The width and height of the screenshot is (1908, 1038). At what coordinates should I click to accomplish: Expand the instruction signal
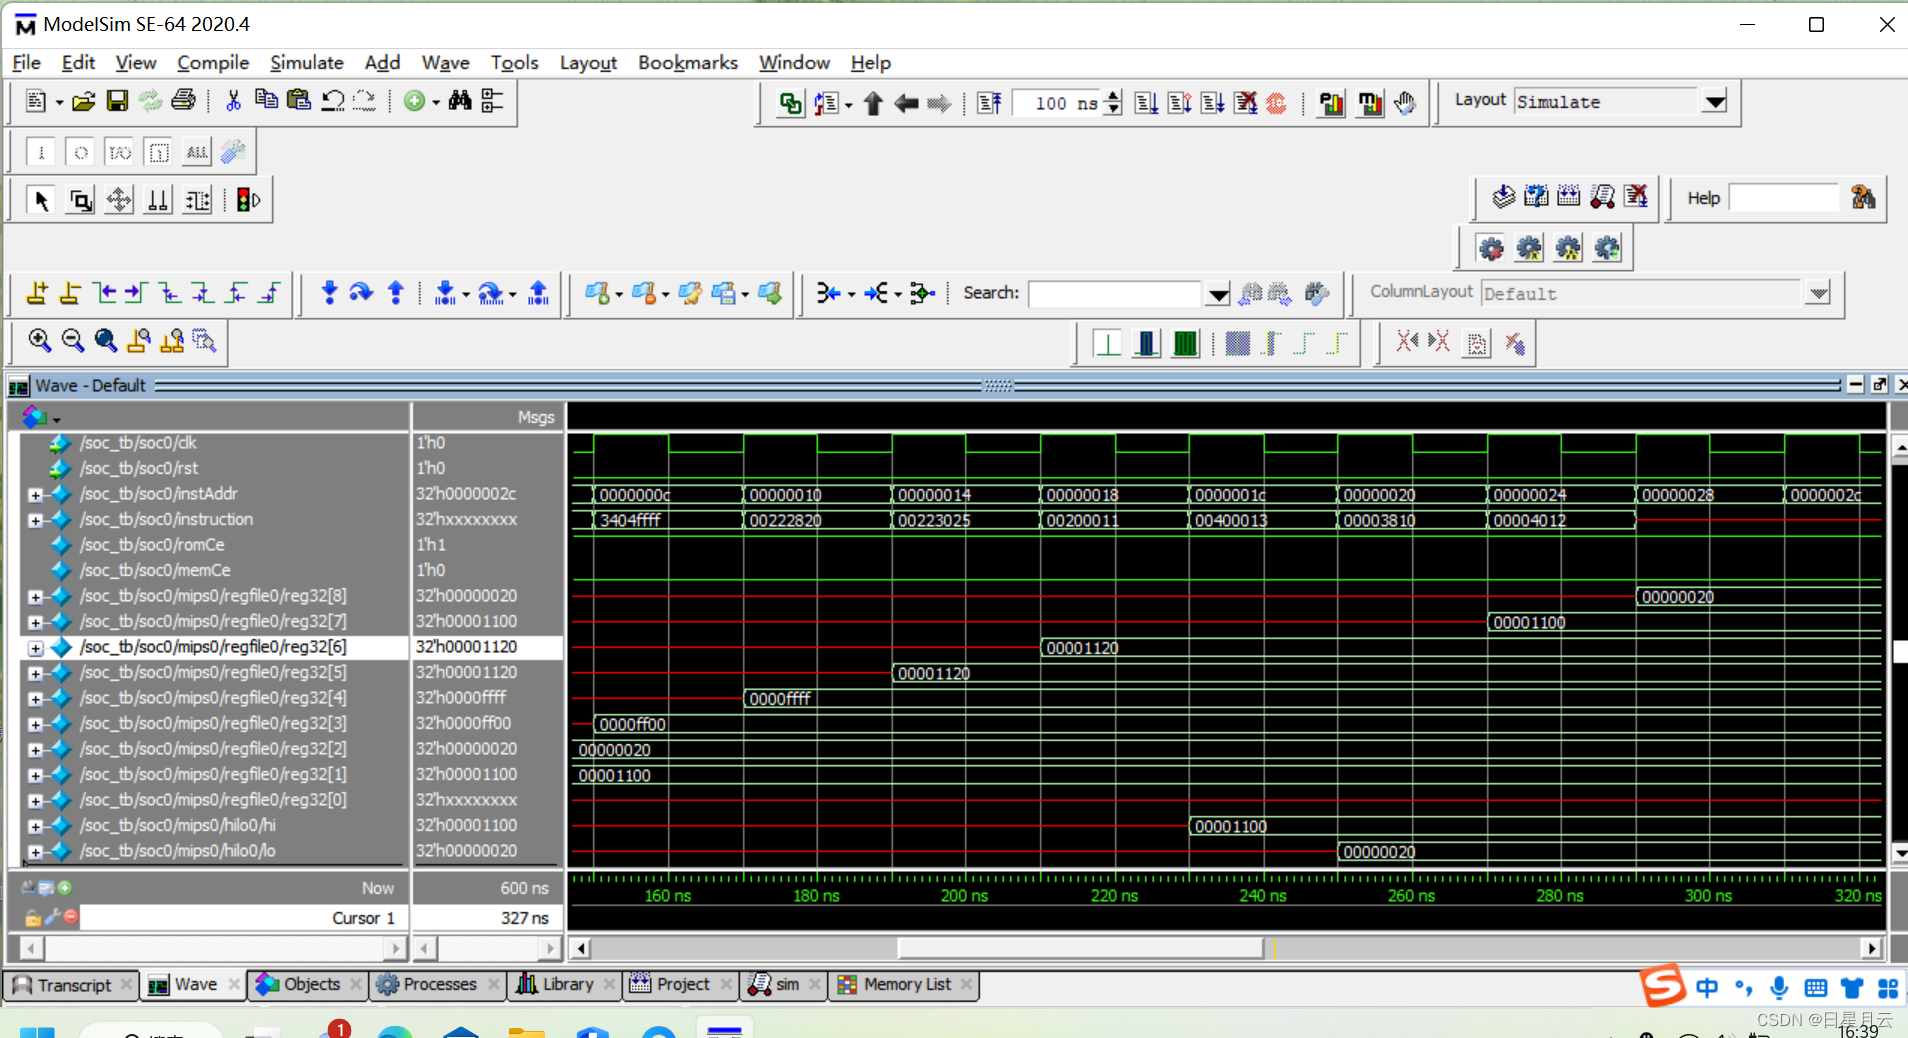(x=35, y=520)
